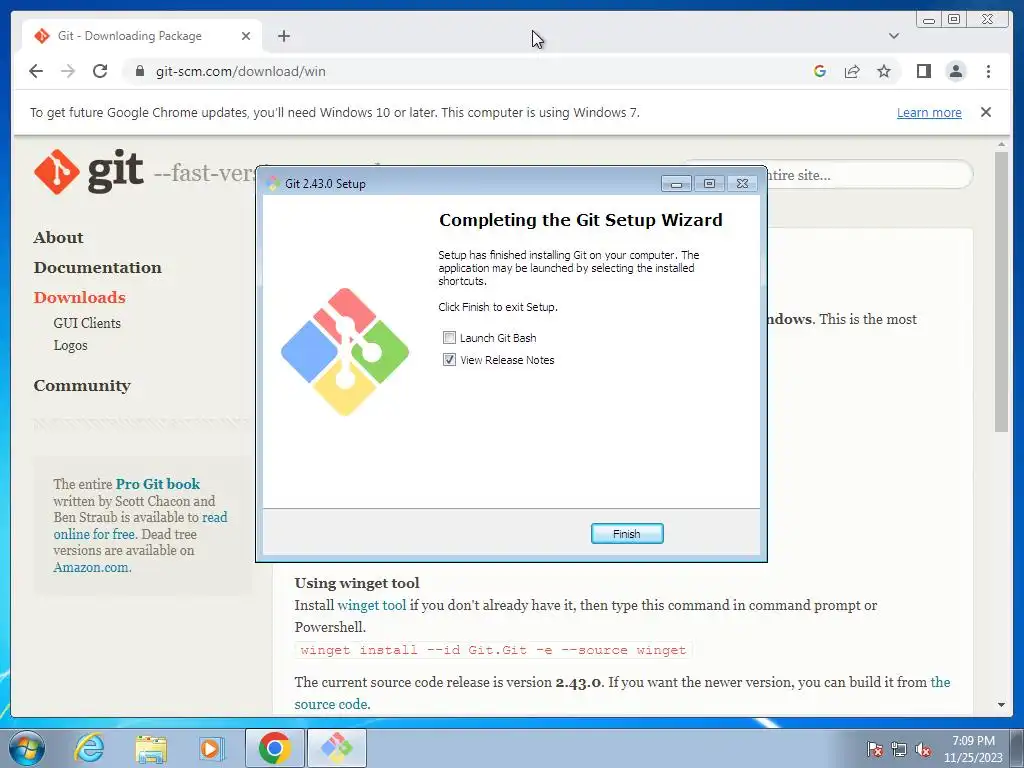
Task: Open the About section link
Action: point(59,238)
